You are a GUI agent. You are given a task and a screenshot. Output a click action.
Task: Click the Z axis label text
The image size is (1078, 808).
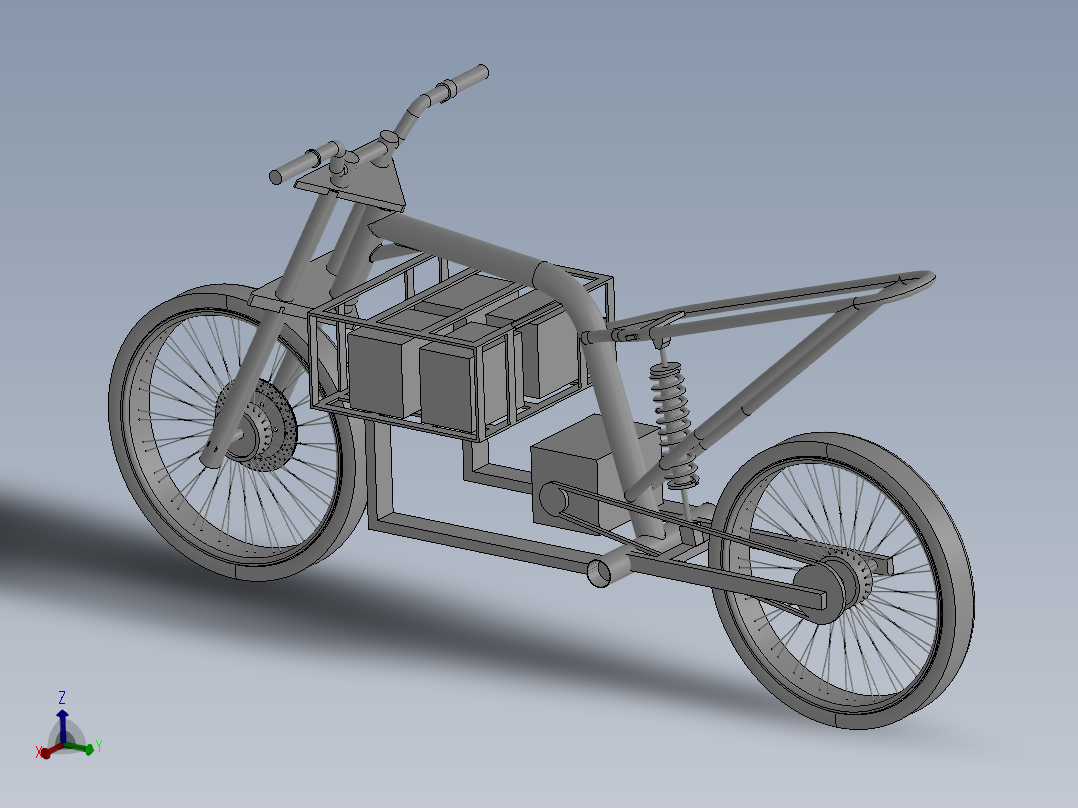click(62, 697)
